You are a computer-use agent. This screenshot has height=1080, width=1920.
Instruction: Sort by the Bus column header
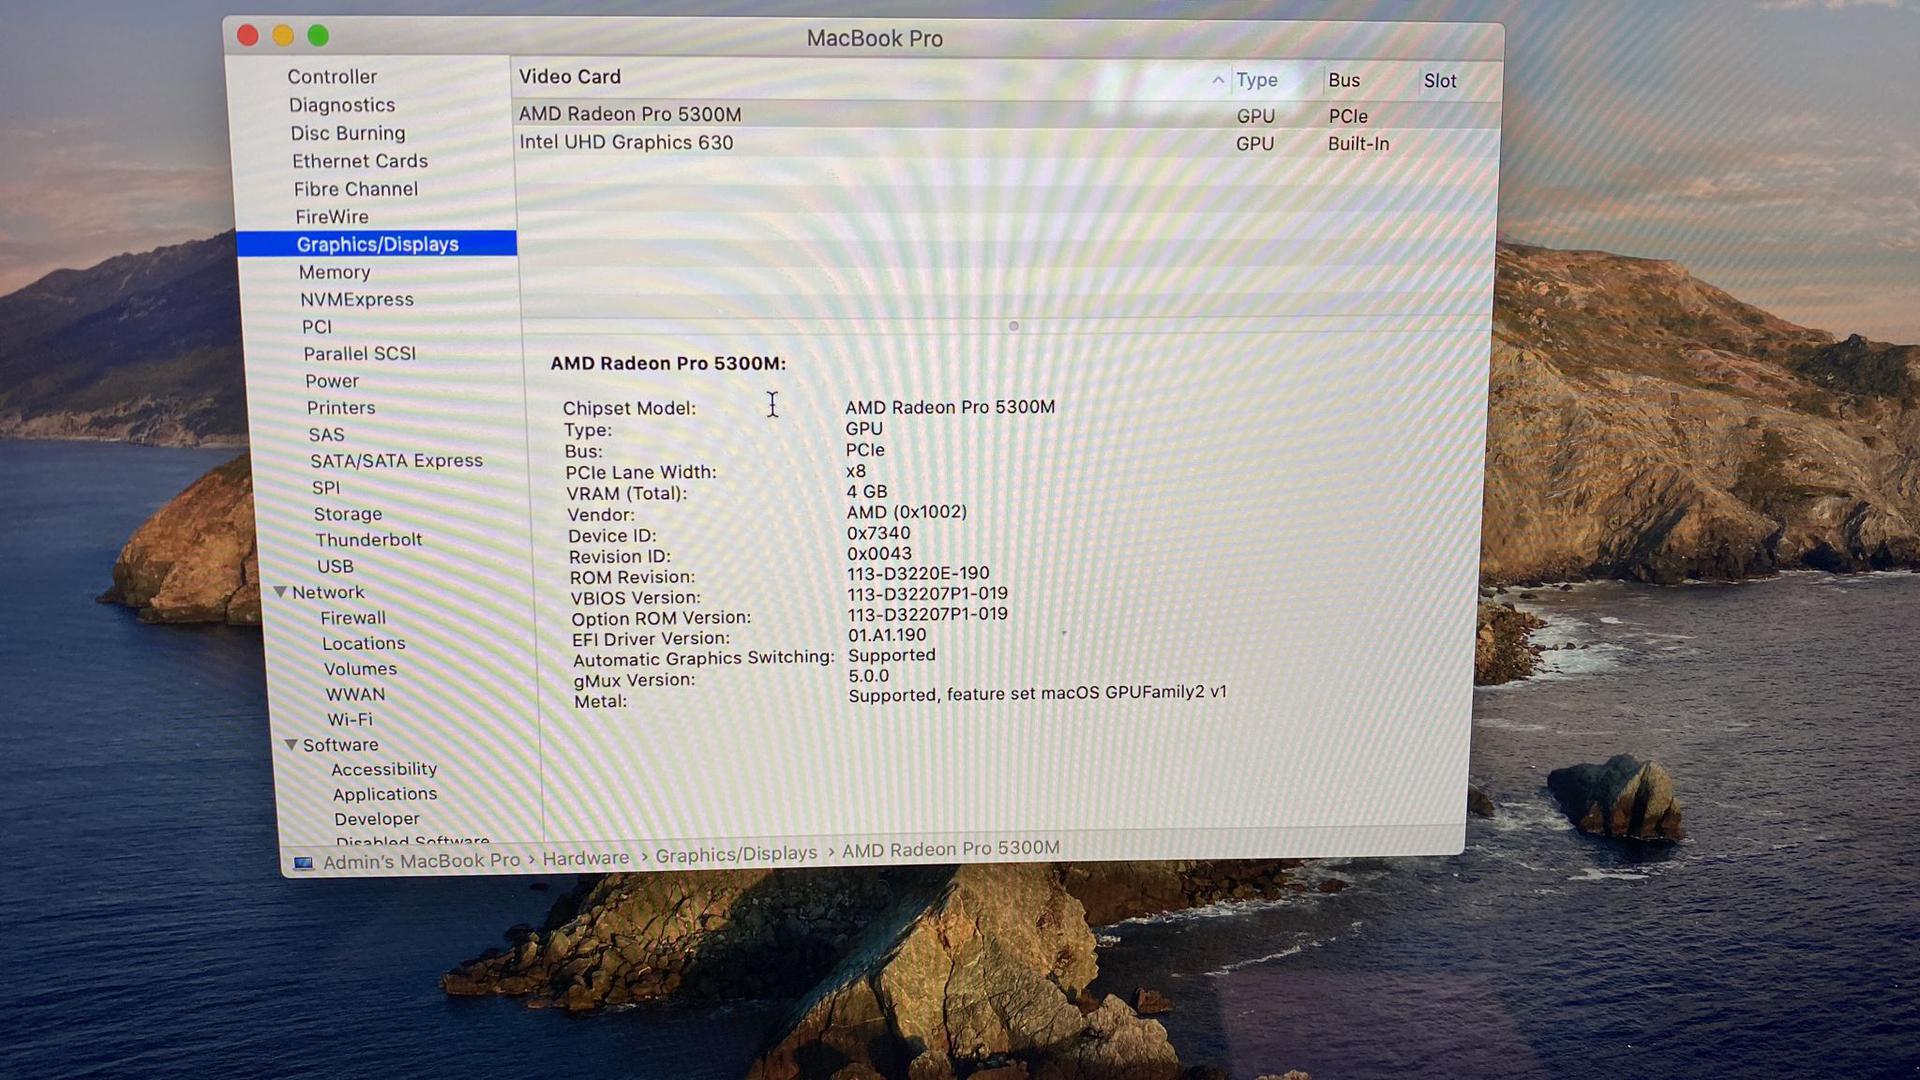1344,80
